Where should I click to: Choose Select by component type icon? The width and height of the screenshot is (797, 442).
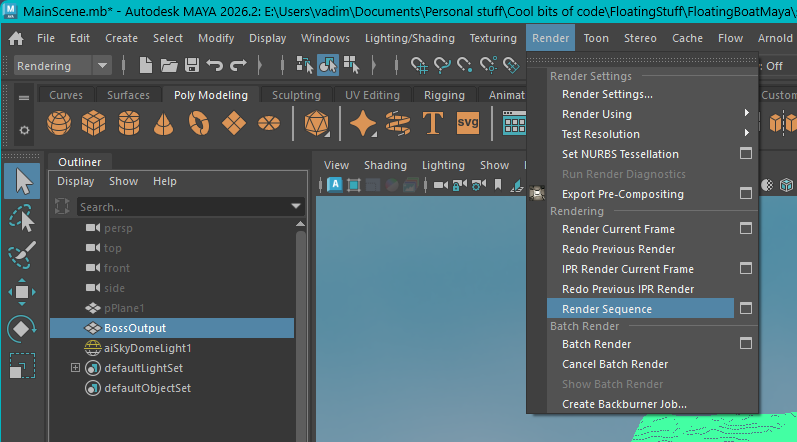coord(351,66)
